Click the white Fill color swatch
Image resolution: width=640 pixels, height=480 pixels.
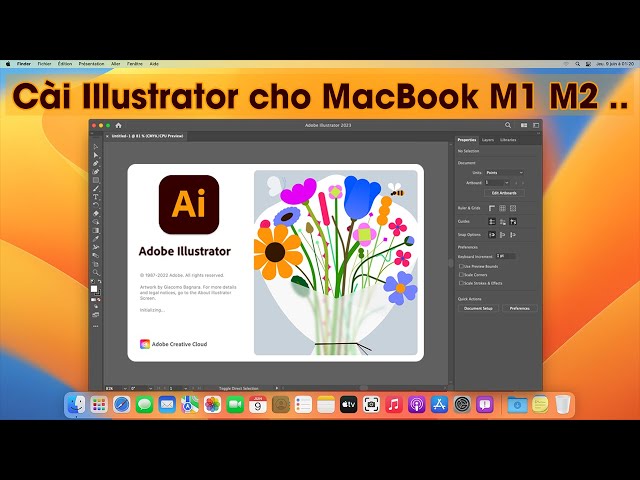pyautogui.click(x=94, y=289)
